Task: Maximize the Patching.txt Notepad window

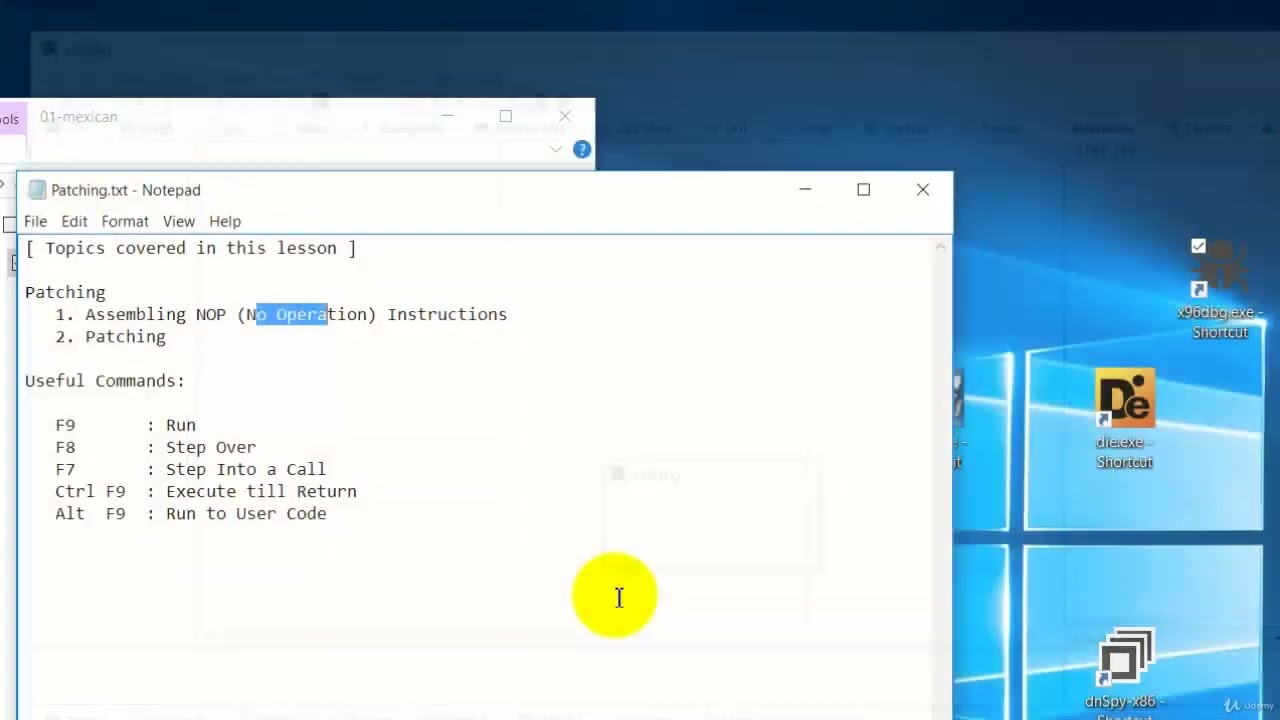Action: [864, 189]
